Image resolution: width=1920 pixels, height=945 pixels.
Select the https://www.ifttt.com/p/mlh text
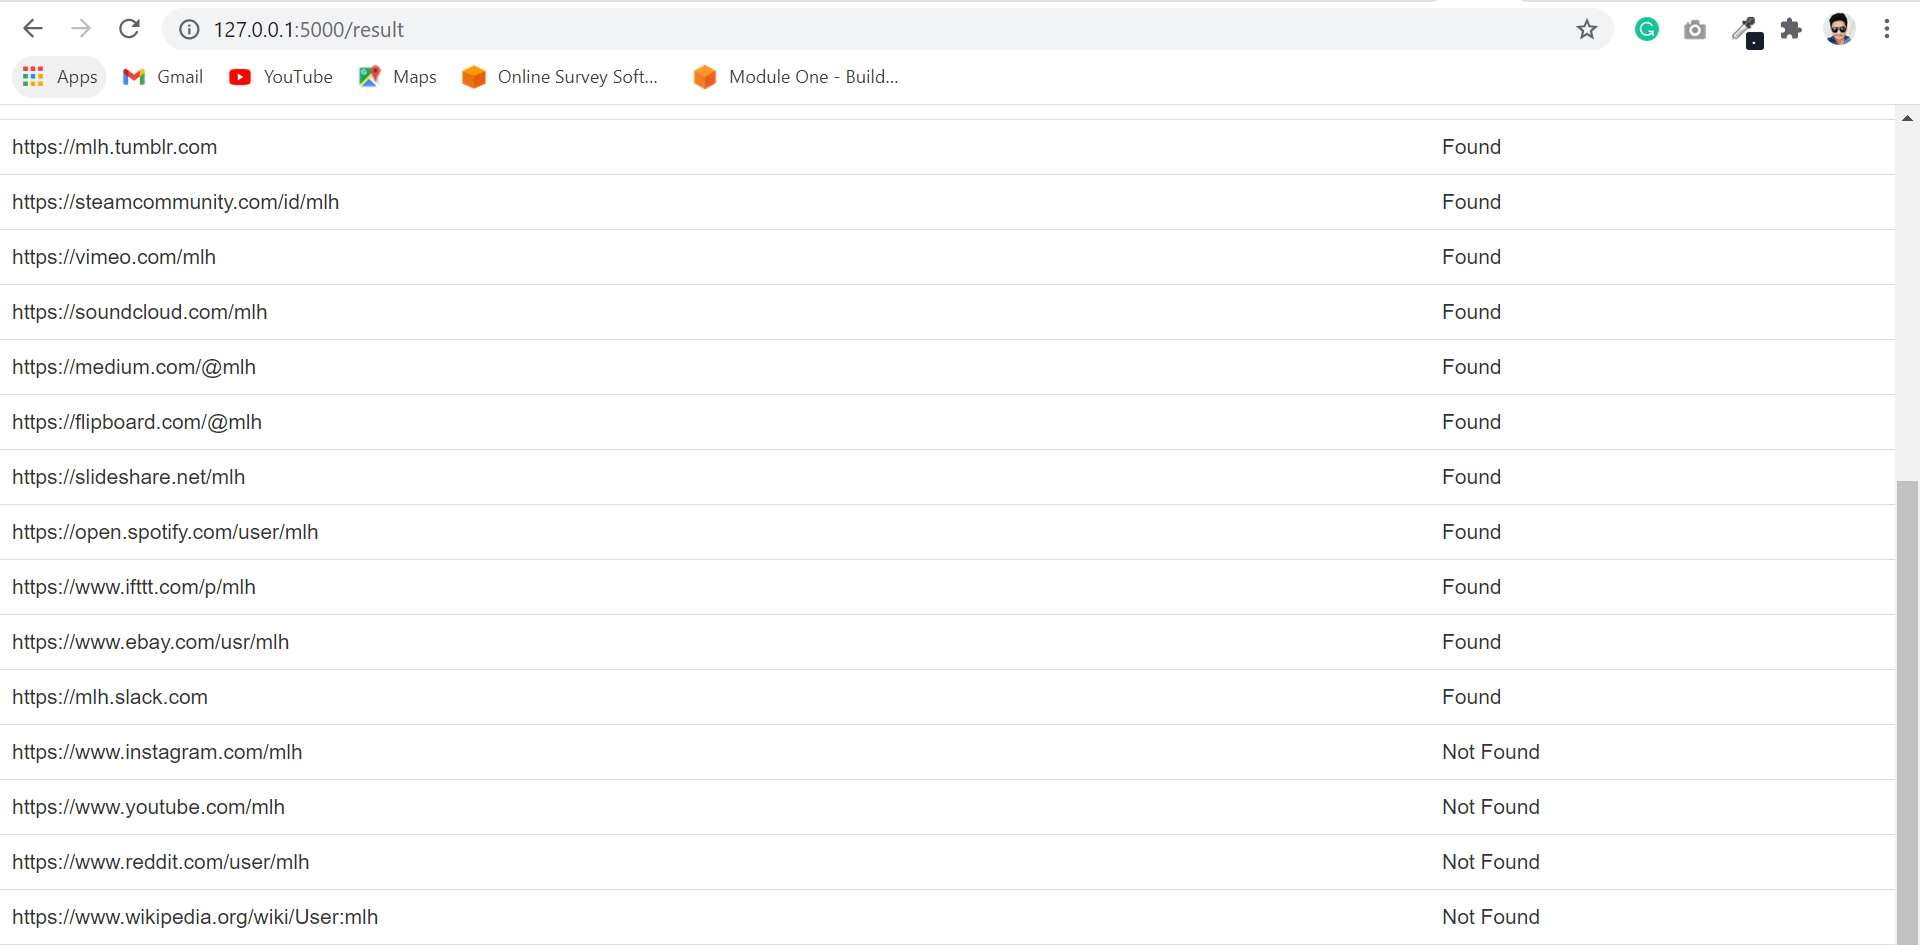point(134,587)
